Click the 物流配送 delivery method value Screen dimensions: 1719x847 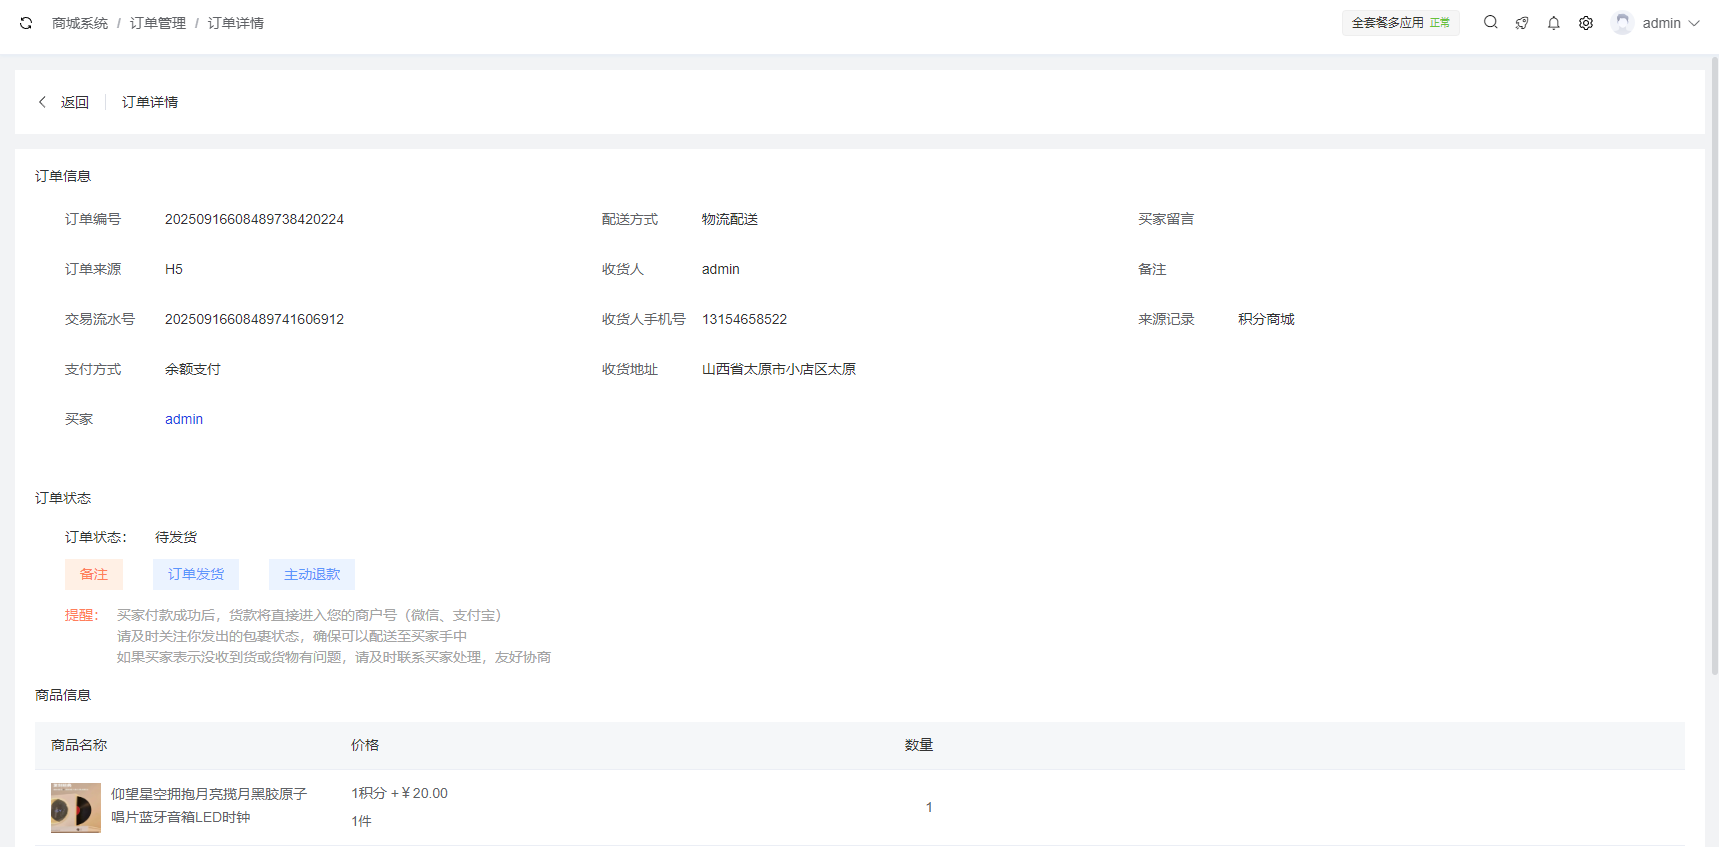tap(730, 219)
